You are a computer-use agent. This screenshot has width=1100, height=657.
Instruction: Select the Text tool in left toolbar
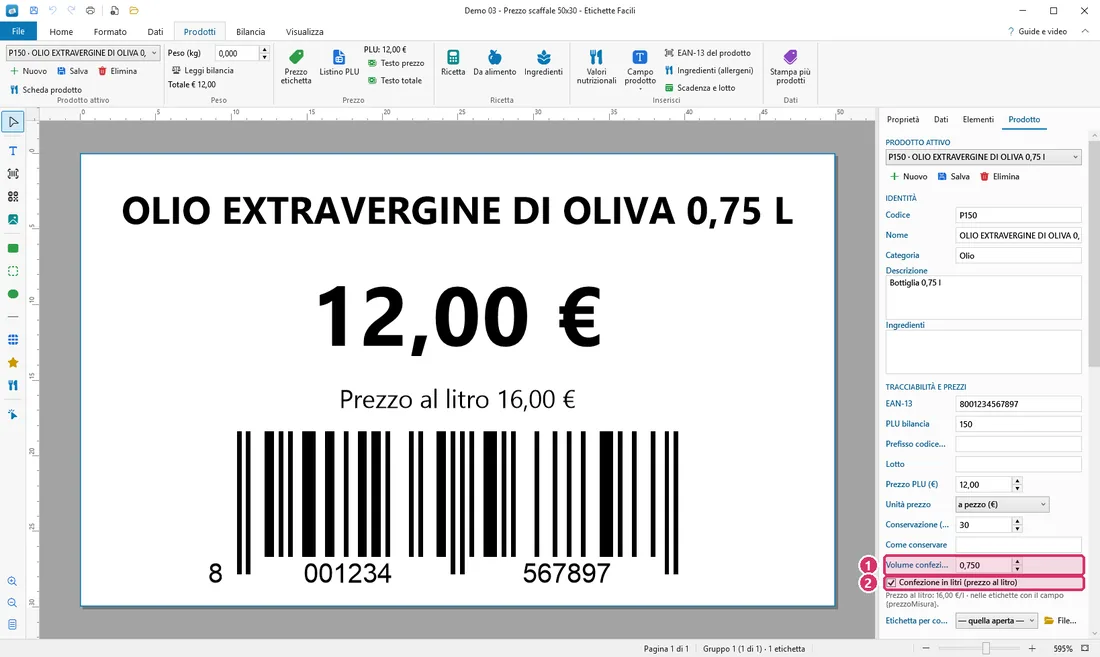13,151
